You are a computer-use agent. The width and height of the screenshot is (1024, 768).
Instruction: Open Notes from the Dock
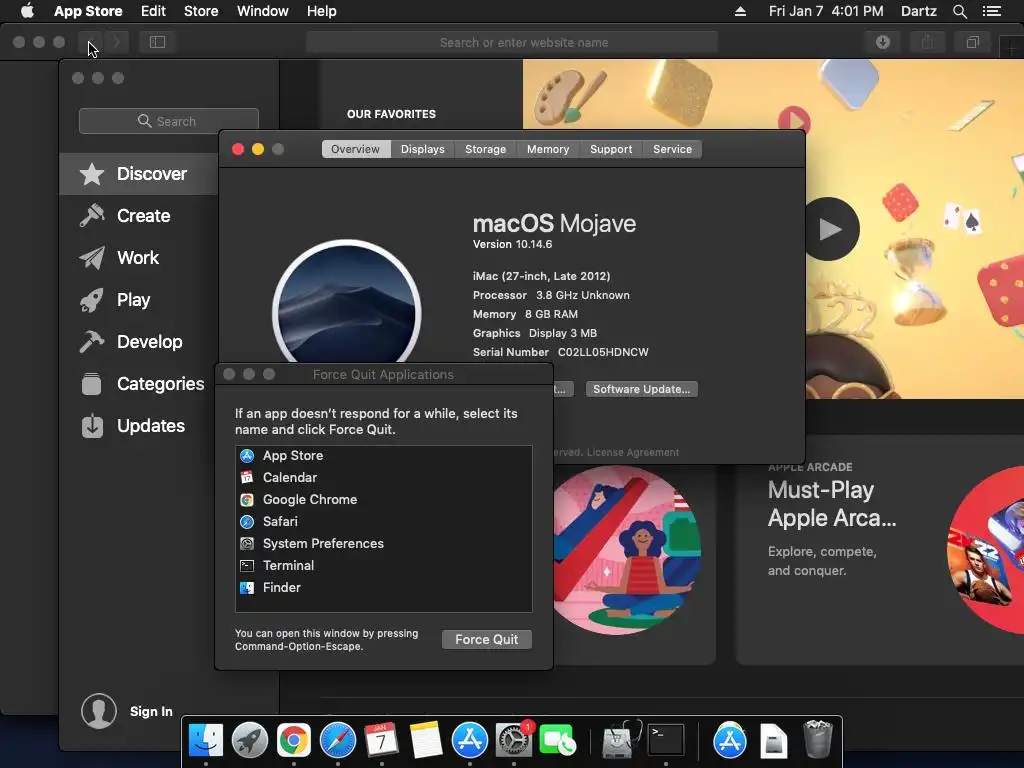425,741
